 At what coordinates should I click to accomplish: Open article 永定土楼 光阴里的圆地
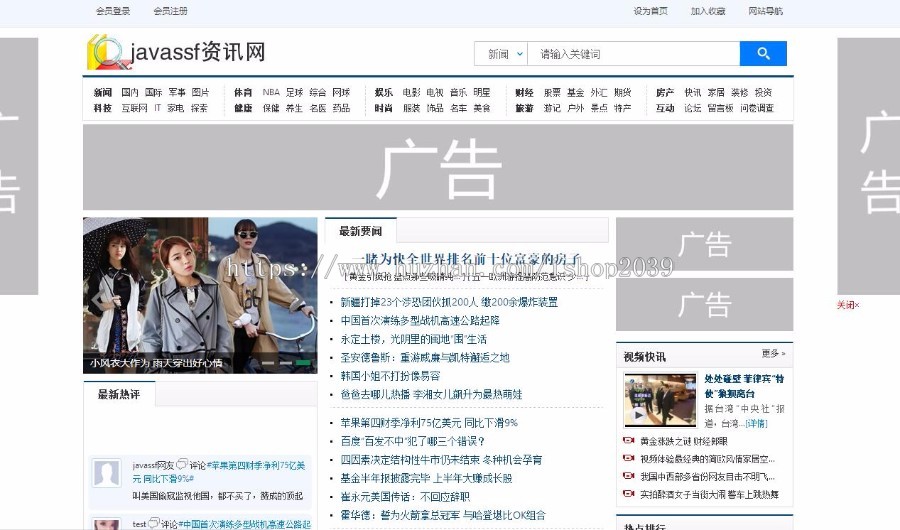pyautogui.click(x=413, y=339)
